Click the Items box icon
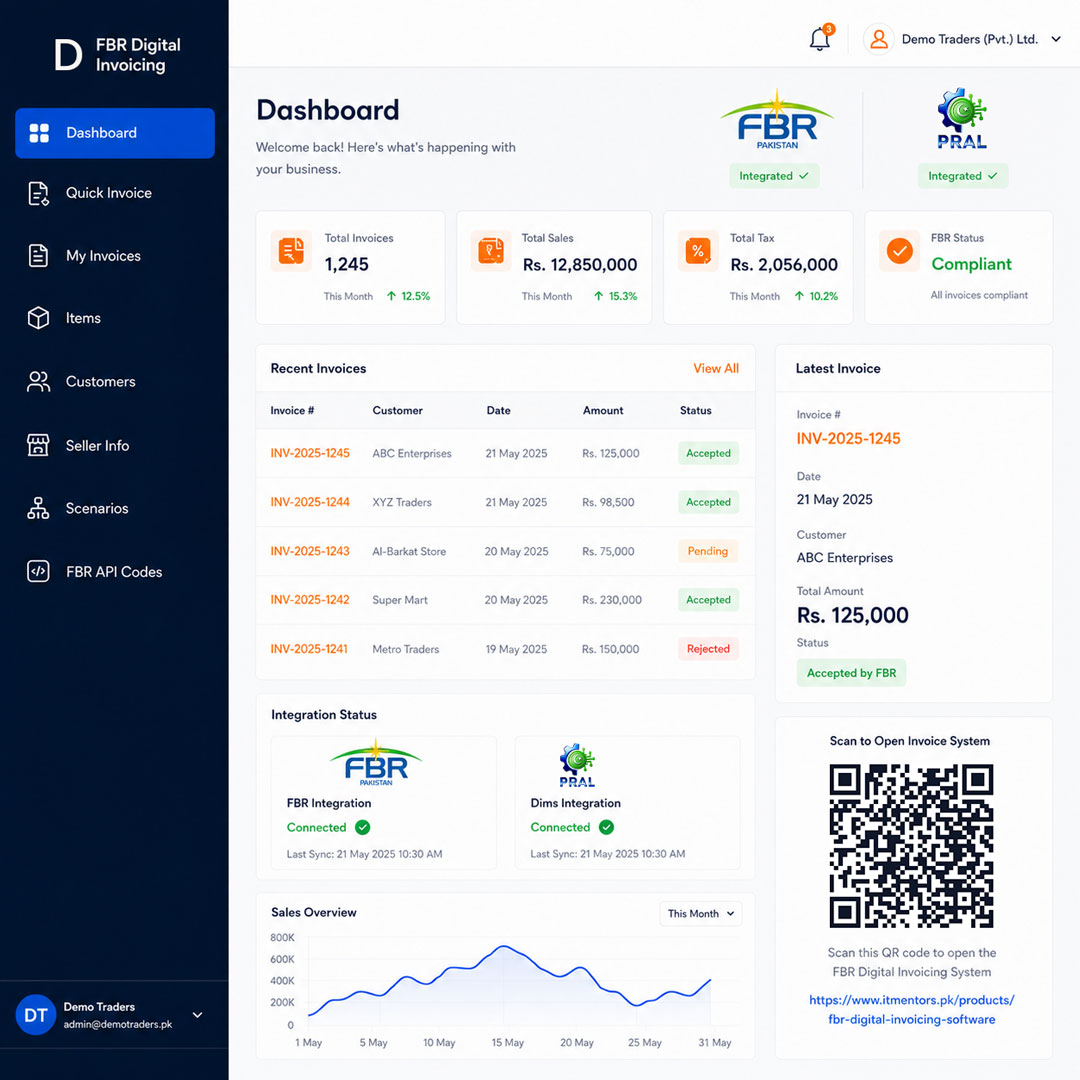 (39, 318)
